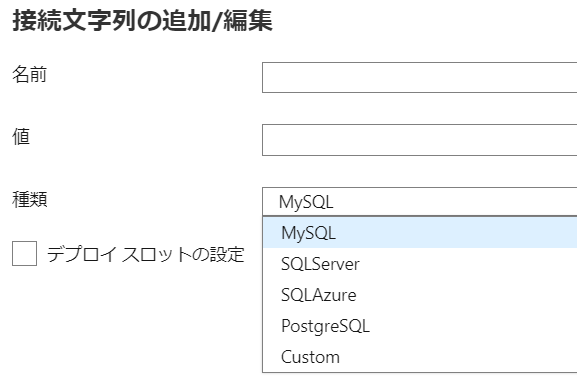Viewport: 577px width, 381px height.
Task: Enable the デプロイ スロットの設定 checkbox
Action: point(24,253)
